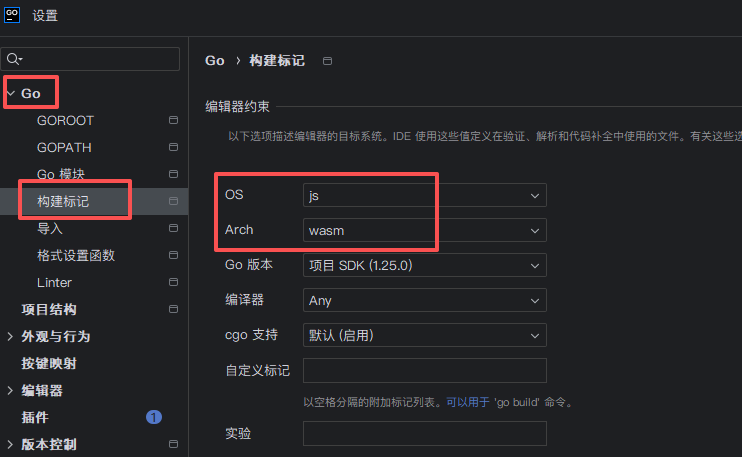
Task: Open the cgo 支持 dropdown
Action: click(x=424, y=335)
